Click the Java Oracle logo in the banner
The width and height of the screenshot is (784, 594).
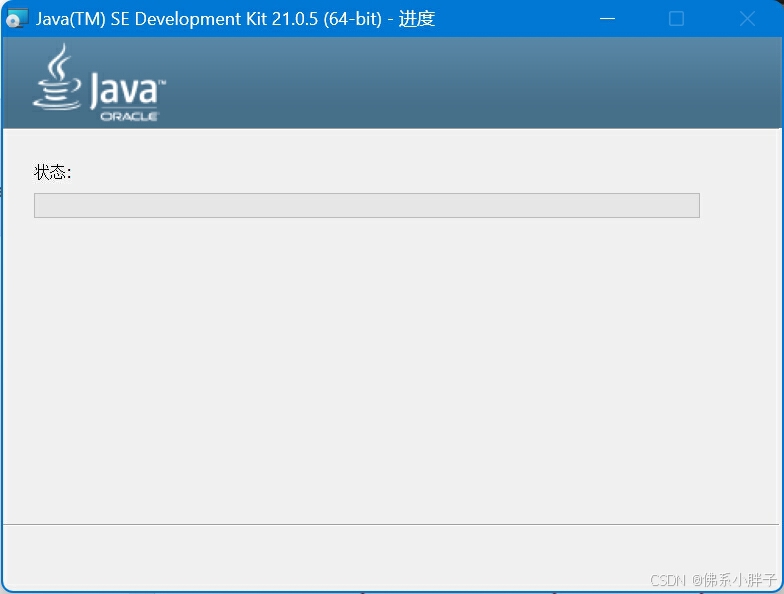(99, 82)
